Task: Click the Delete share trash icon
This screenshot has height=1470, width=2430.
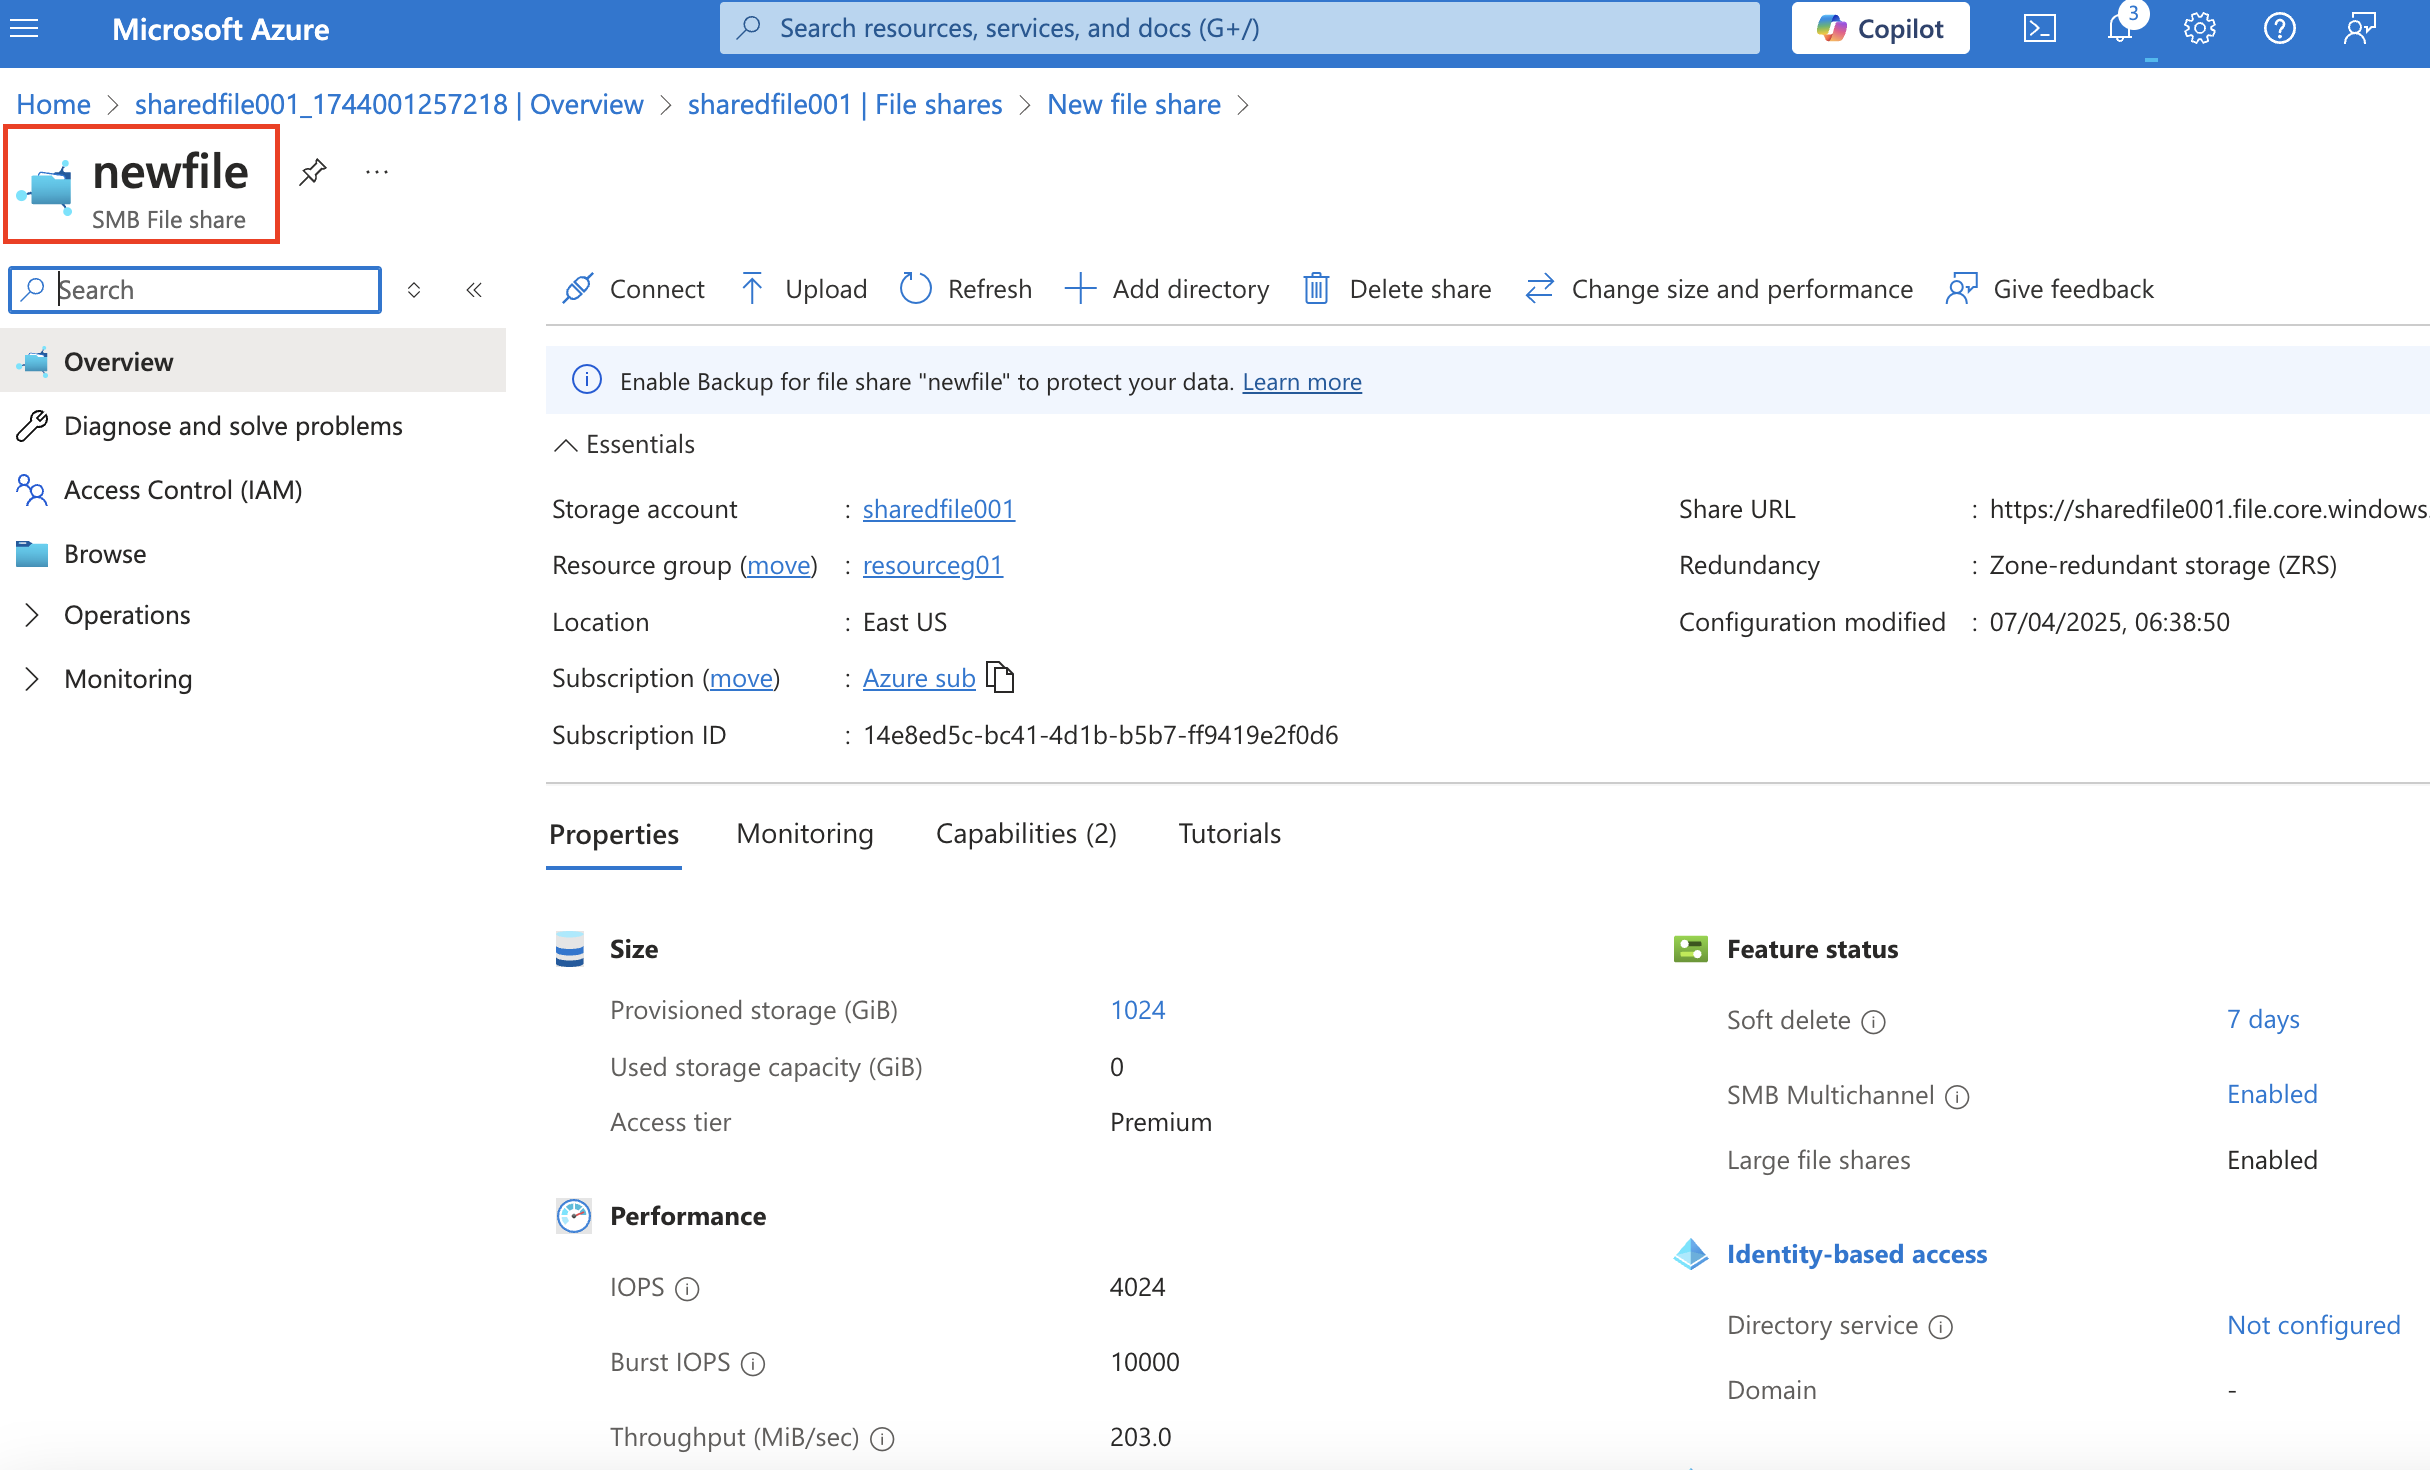Action: coord(1316,289)
